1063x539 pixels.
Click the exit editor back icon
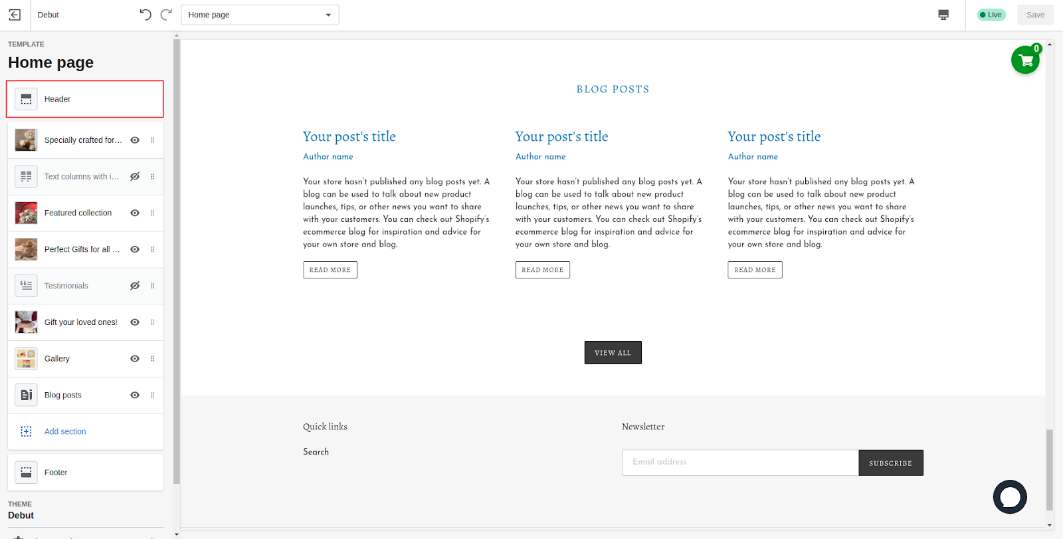point(15,15)
